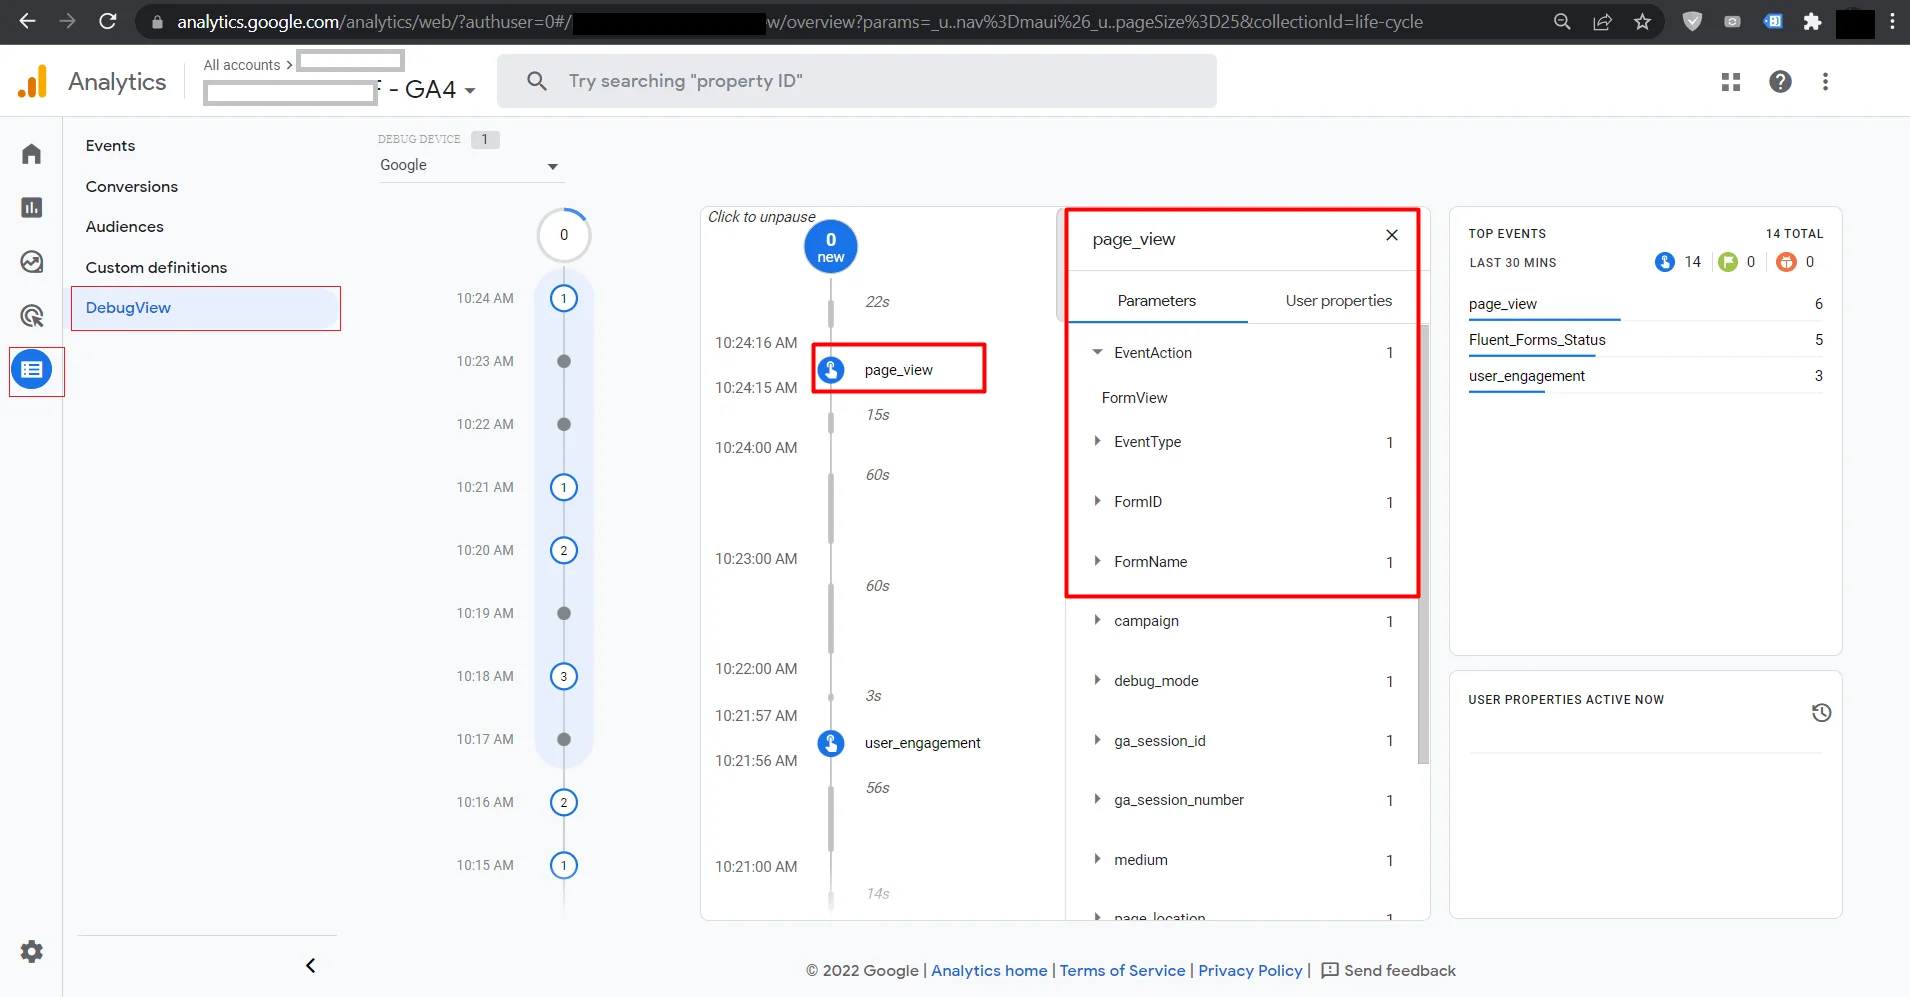
Task: Click the browser address bar URL
Action: click(x=800, y=22)
